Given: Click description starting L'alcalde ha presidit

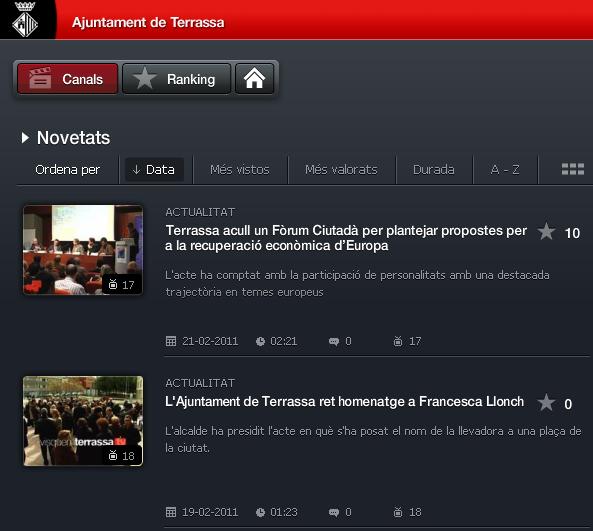Looking at the screenshot, I should click(x=373, y=439).
